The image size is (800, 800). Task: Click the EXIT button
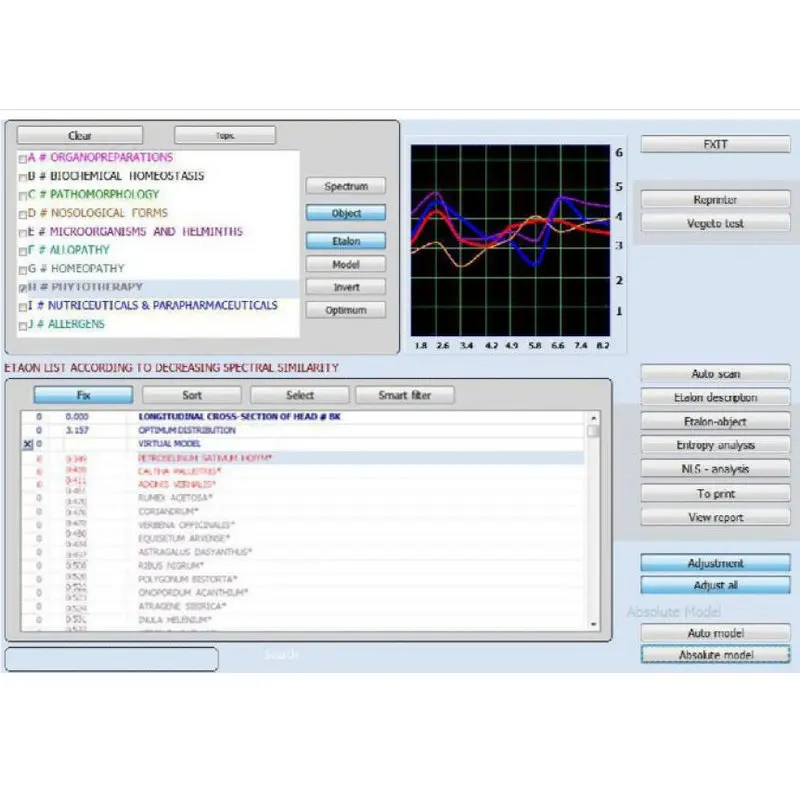(715, 144)
